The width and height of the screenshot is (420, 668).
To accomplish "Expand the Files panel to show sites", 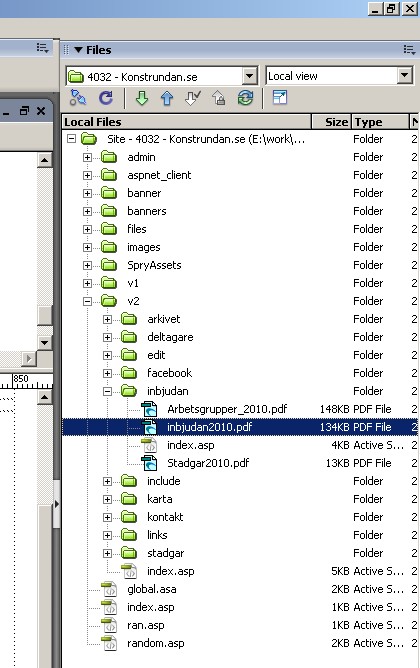I will coord(280,98).
